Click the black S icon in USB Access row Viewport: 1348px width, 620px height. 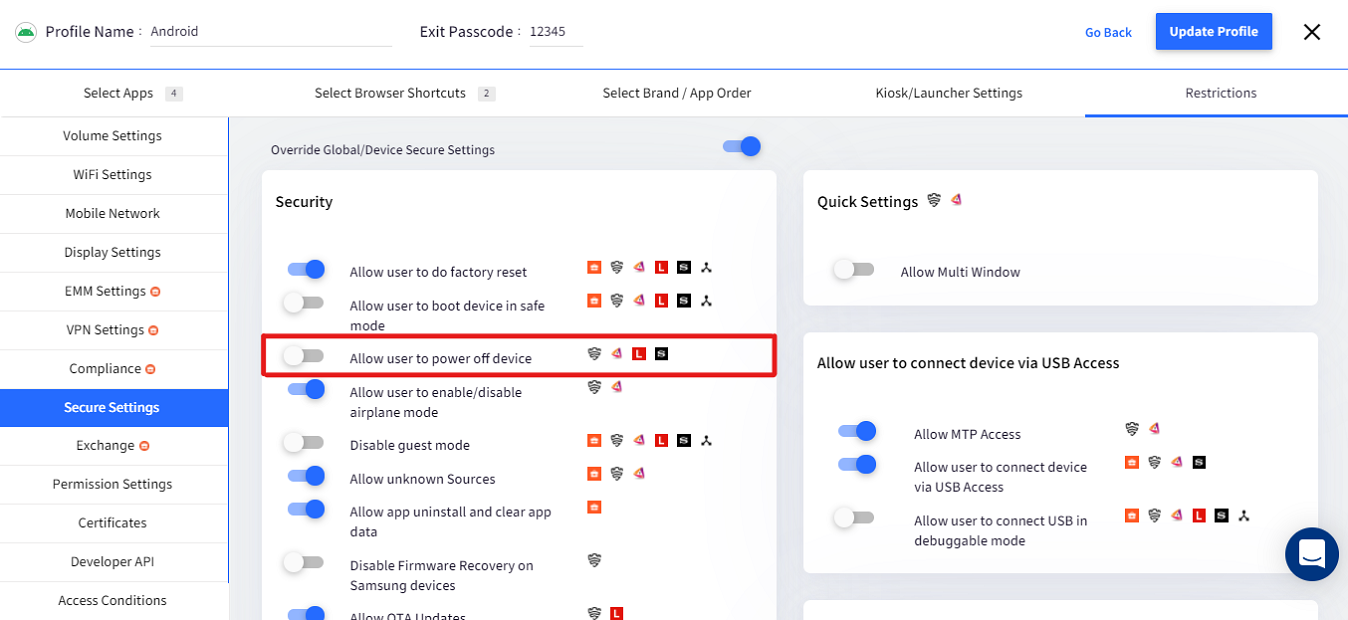(x=1199, y=462)
